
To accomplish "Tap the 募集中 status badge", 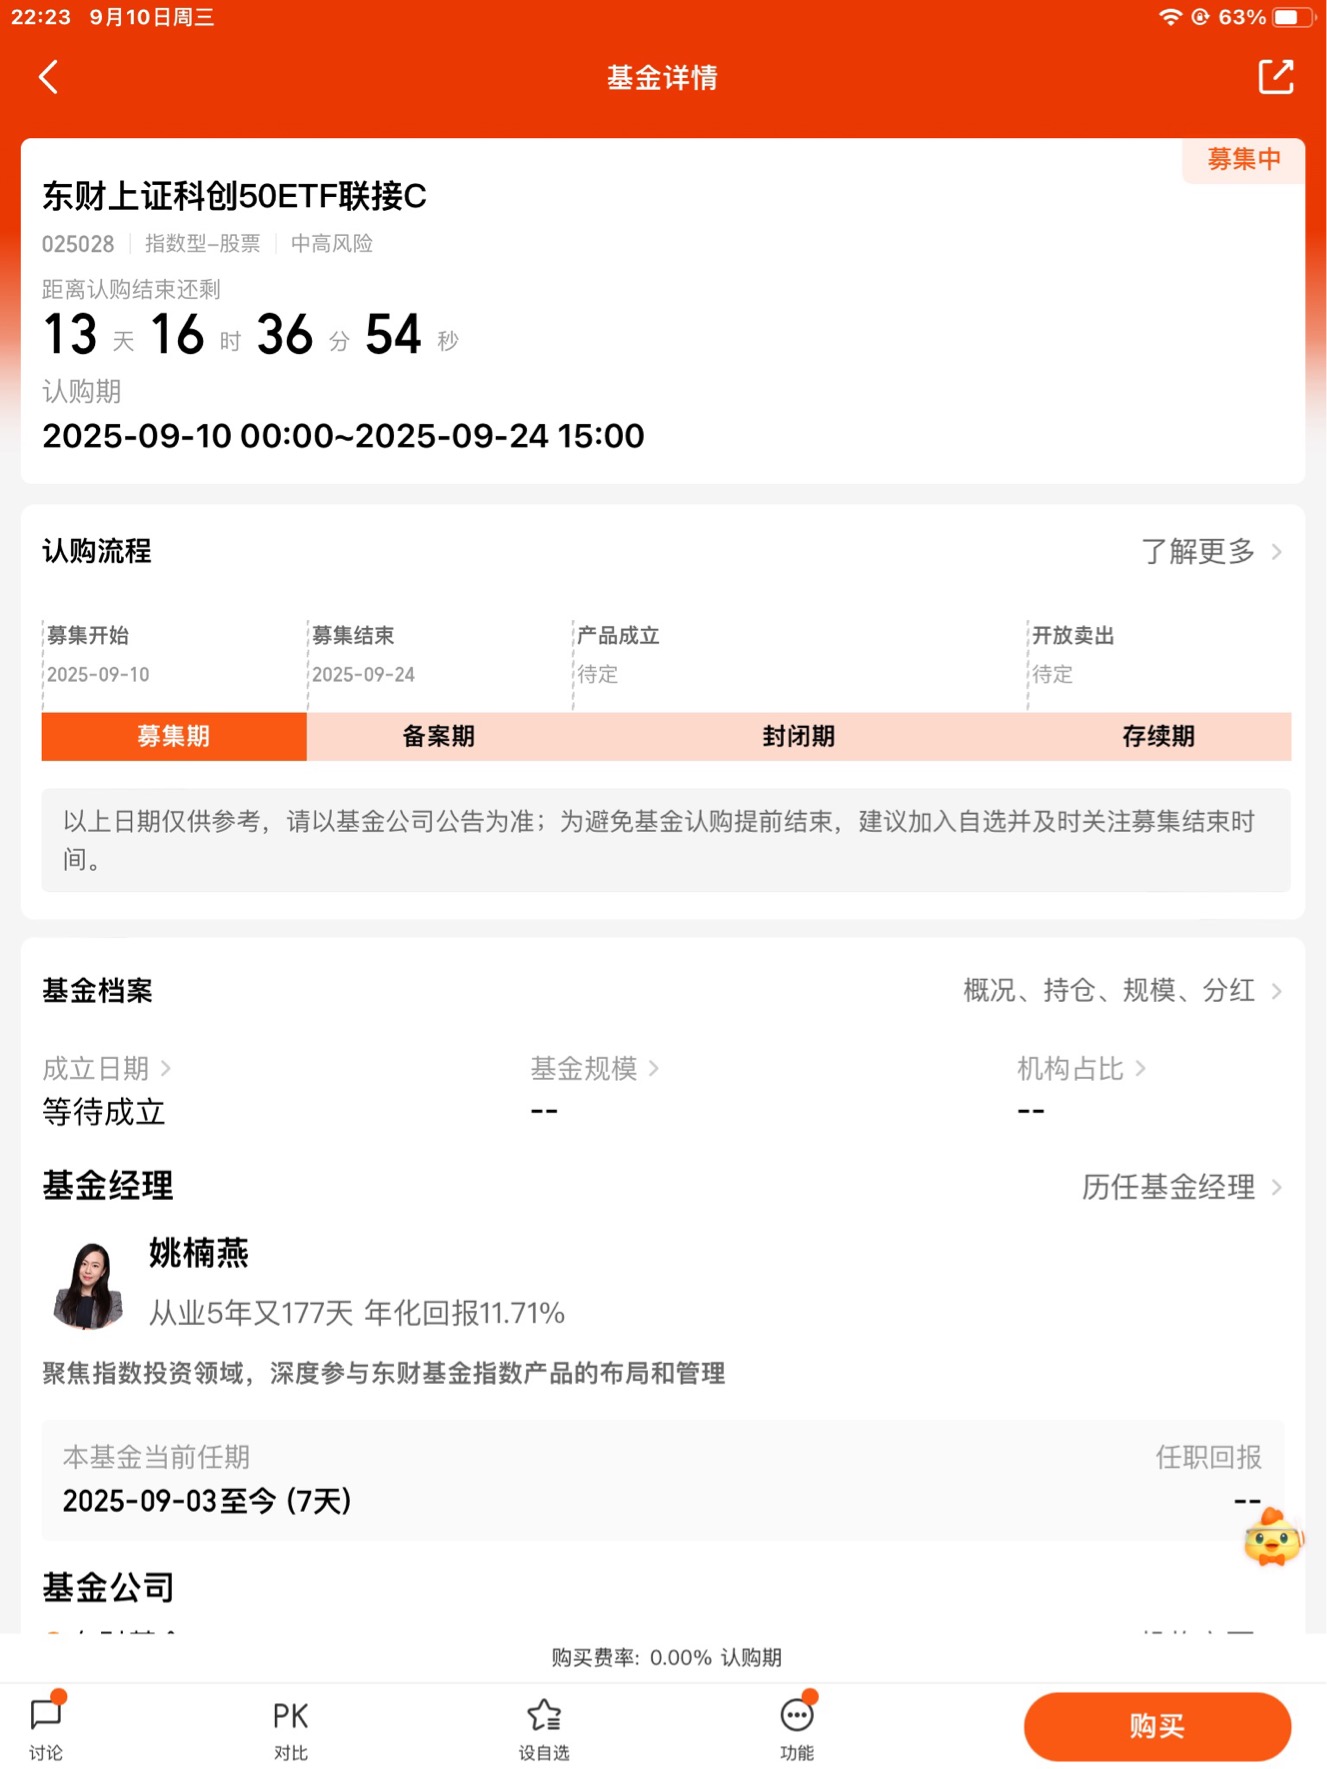I will click(x=1244, y=159).
